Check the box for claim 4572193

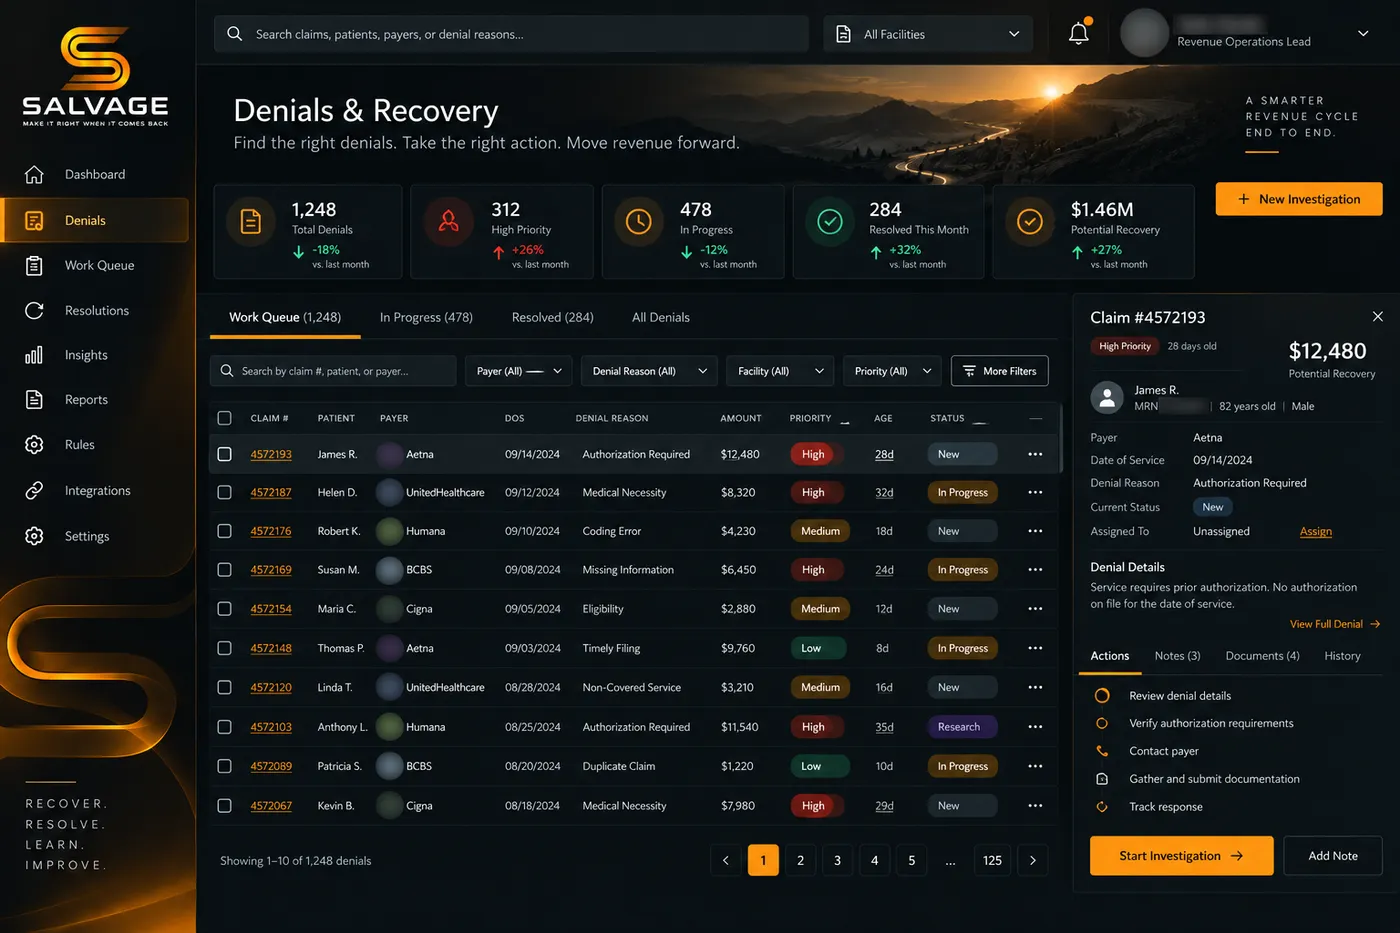point(224,454)
